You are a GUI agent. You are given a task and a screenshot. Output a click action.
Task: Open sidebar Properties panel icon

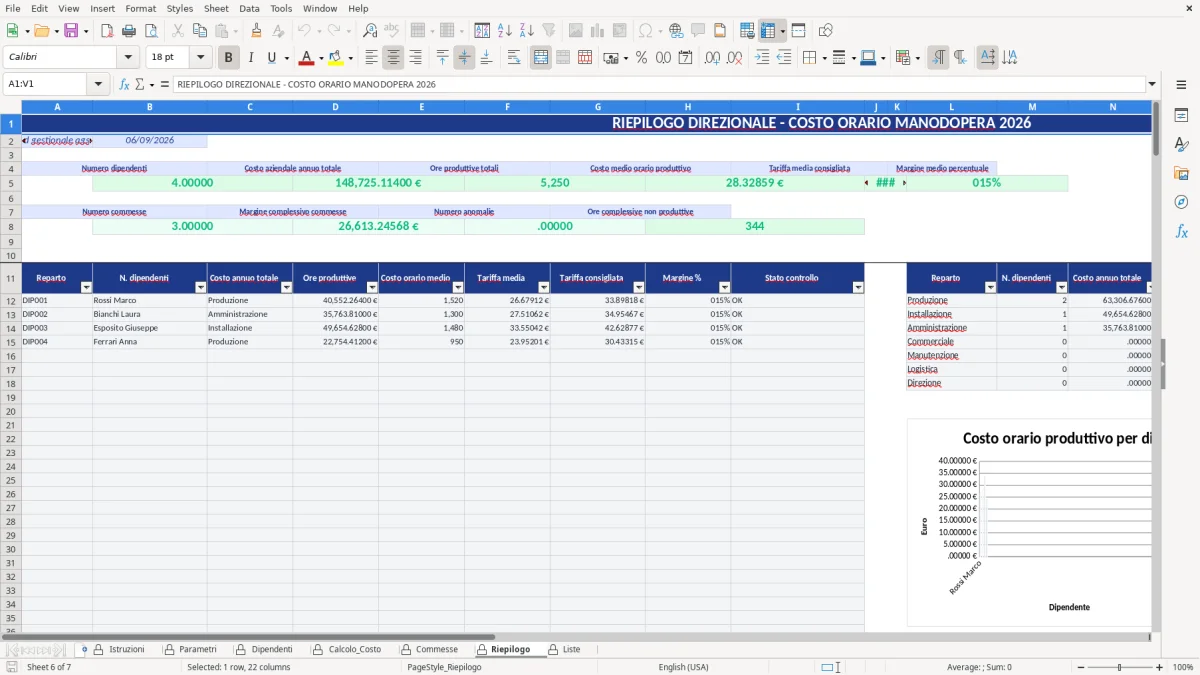(x=1181, y=115)
